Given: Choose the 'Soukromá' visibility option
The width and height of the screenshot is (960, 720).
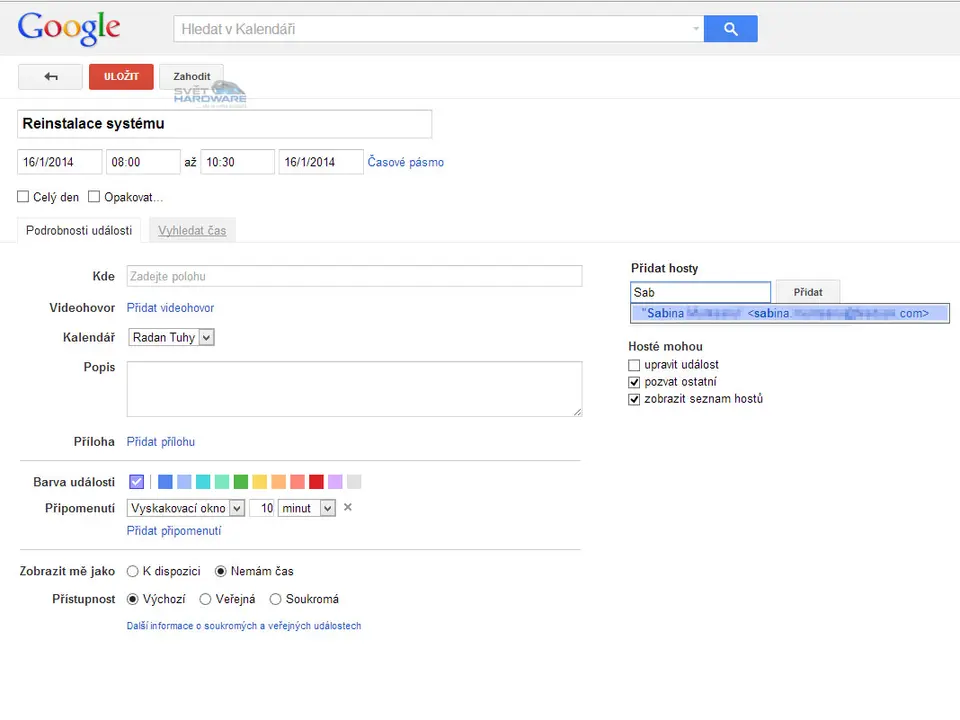Looking at the screenshot, I should pyautogui.click(x=275, y=599).
